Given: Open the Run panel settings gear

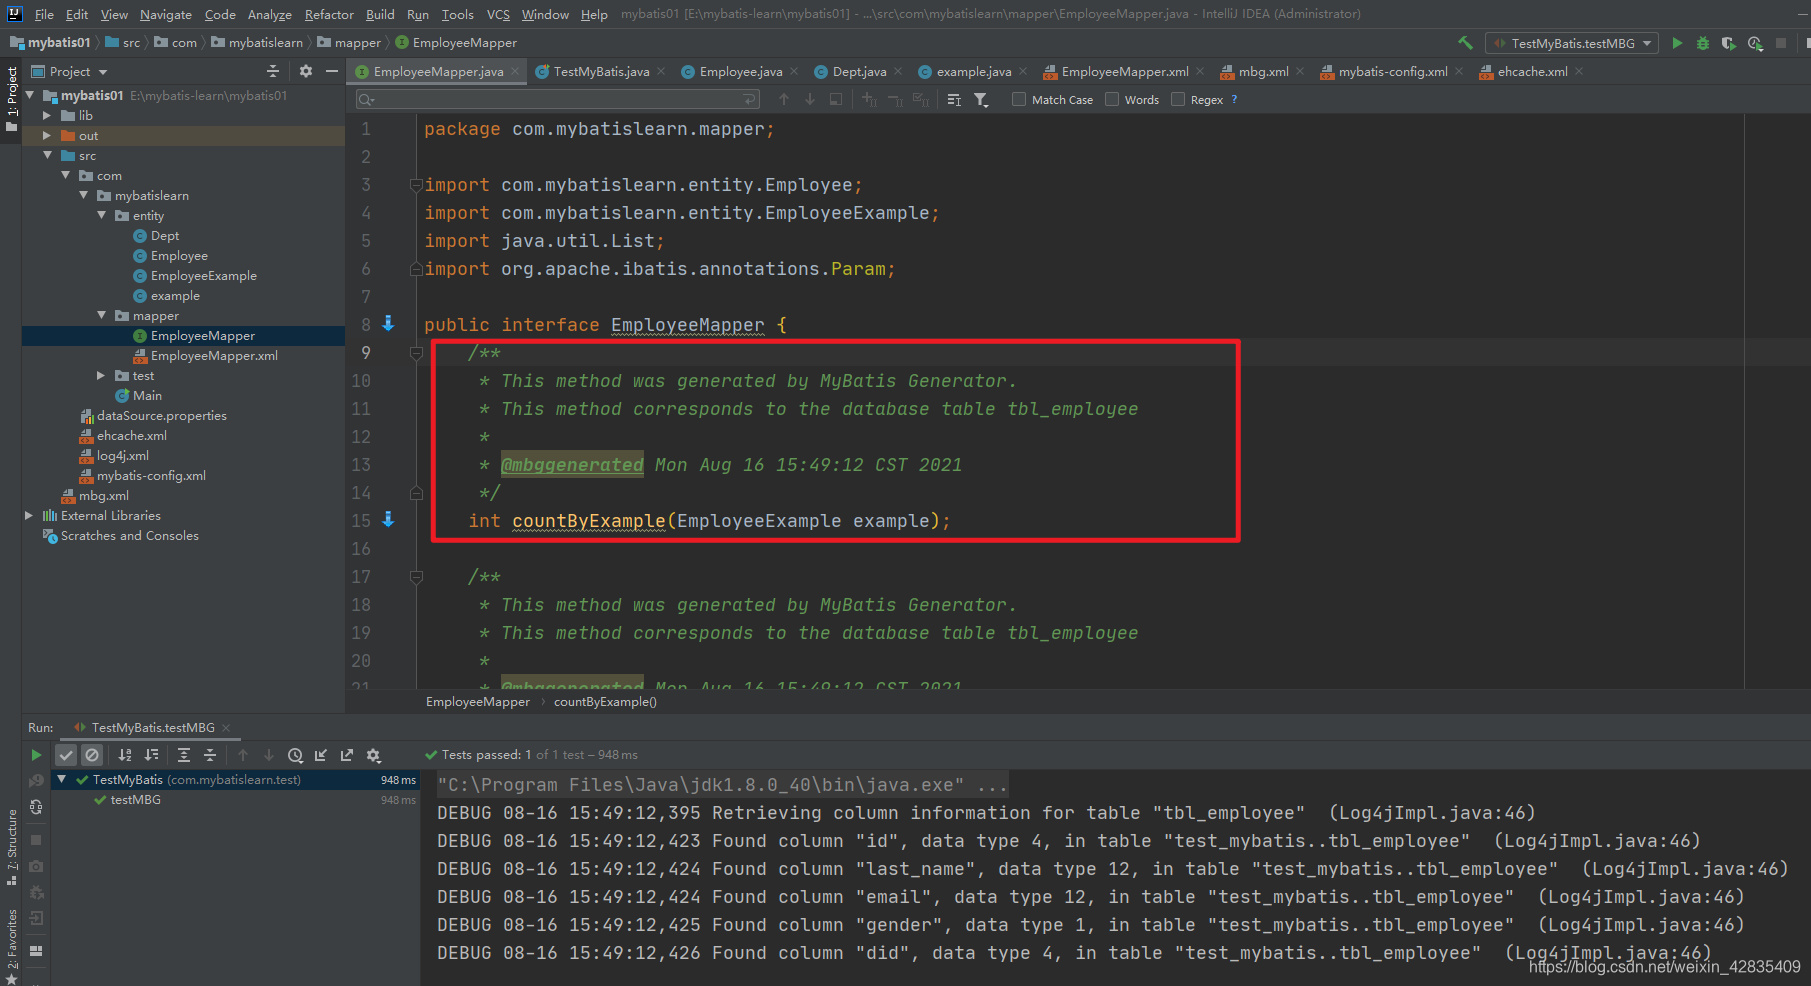Looking at the screenshot, I should click(374, 755).
